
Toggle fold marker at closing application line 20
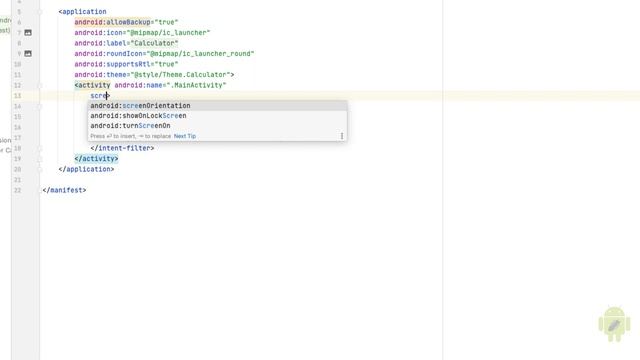tap(40, 169)
